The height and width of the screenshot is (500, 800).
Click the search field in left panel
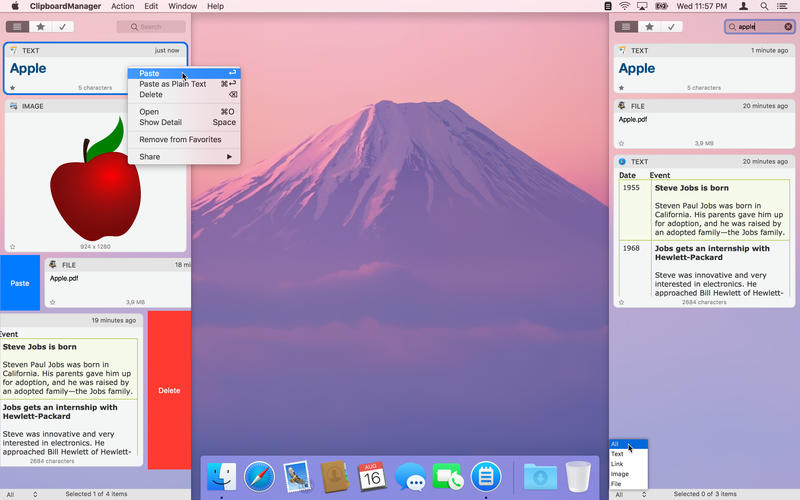(151, 27)
